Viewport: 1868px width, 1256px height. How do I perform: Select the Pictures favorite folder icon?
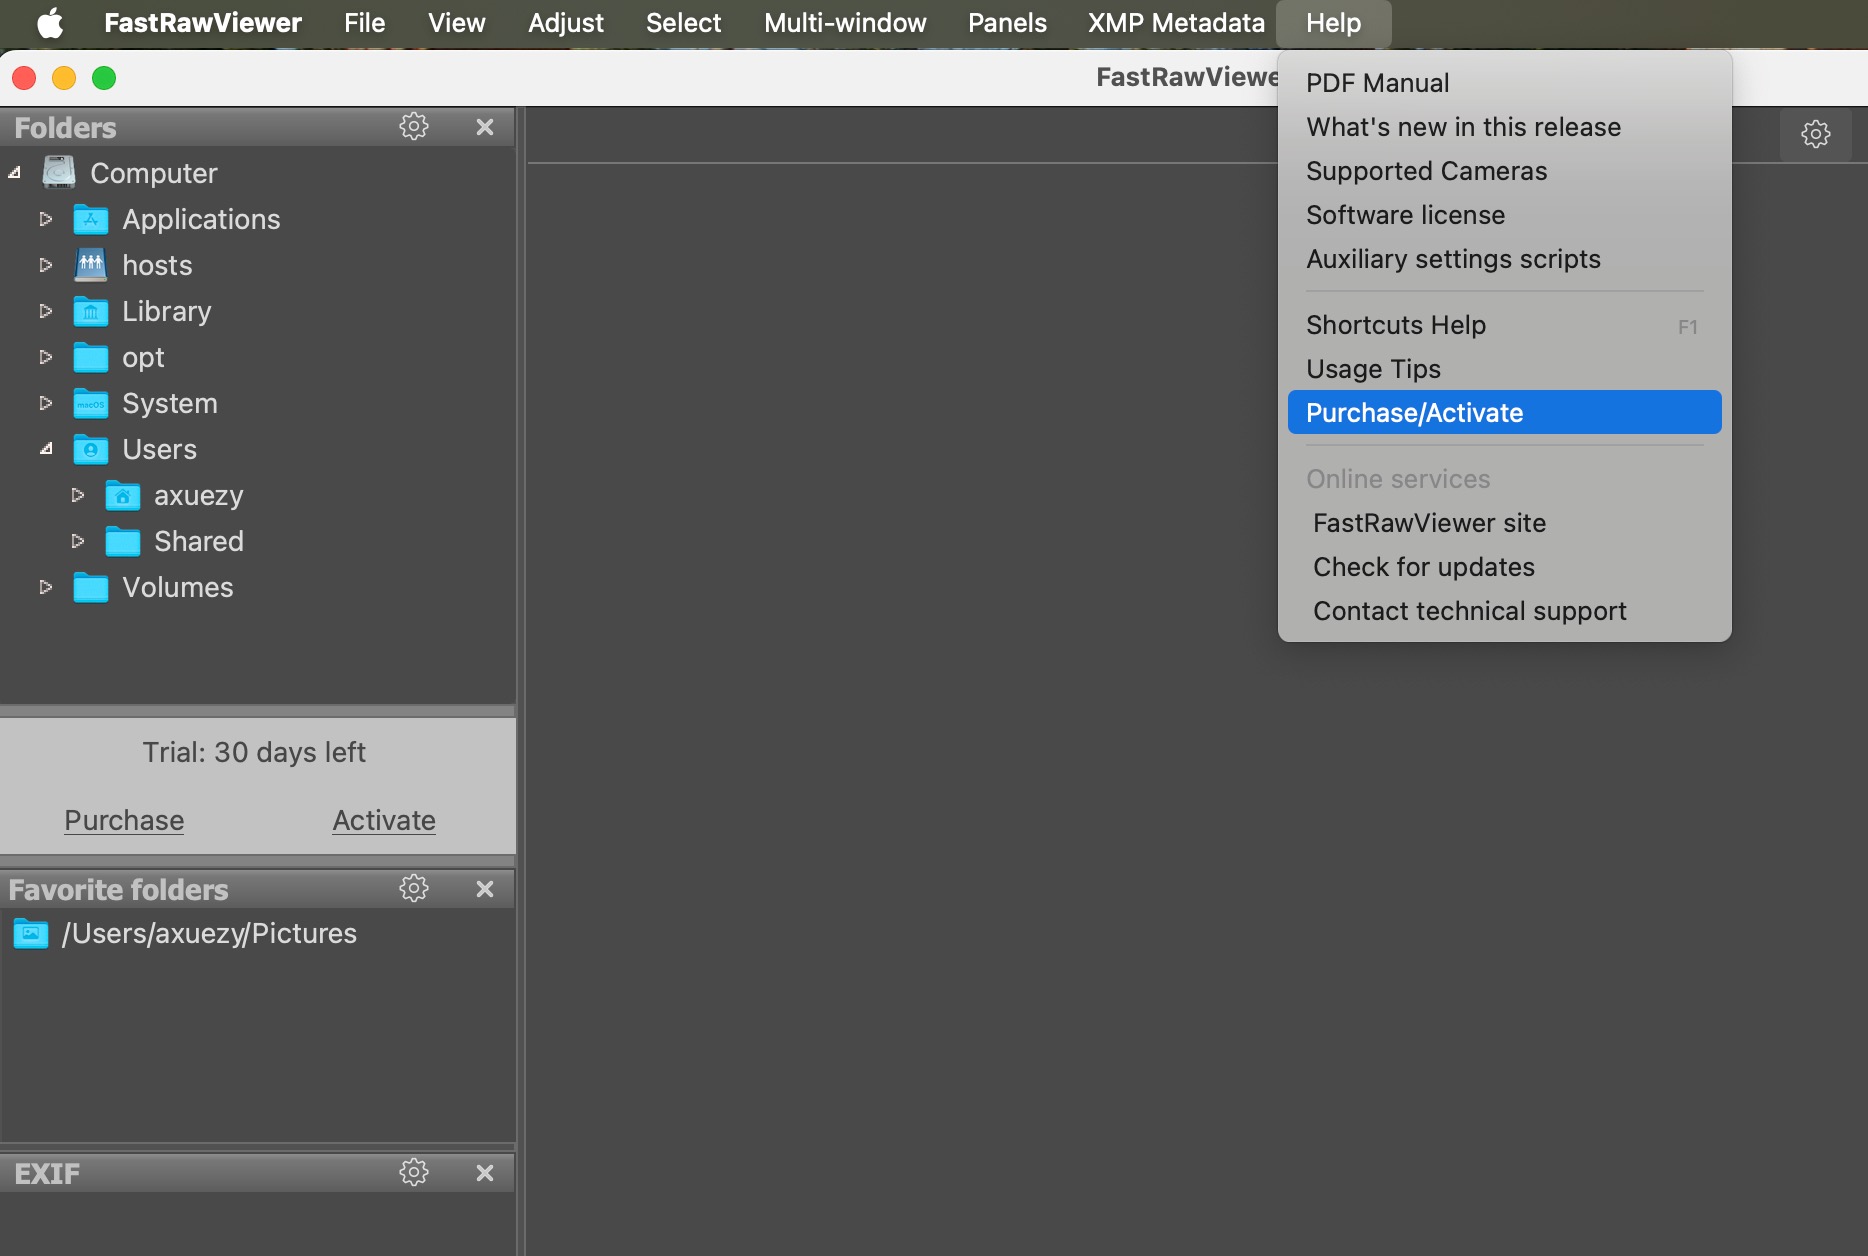tap(31, 934)
